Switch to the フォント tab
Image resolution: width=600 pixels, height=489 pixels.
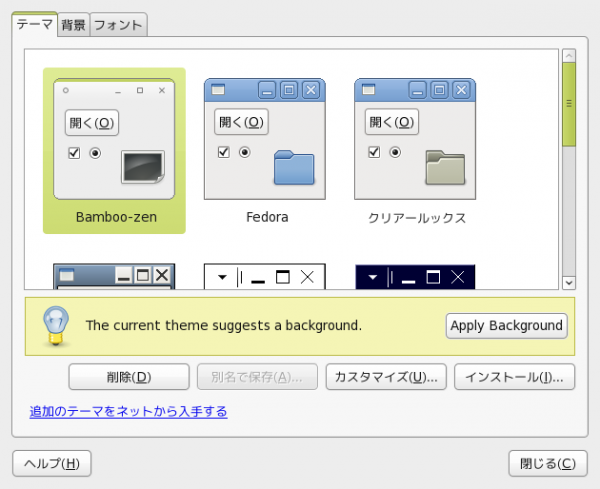pos(118,25)
